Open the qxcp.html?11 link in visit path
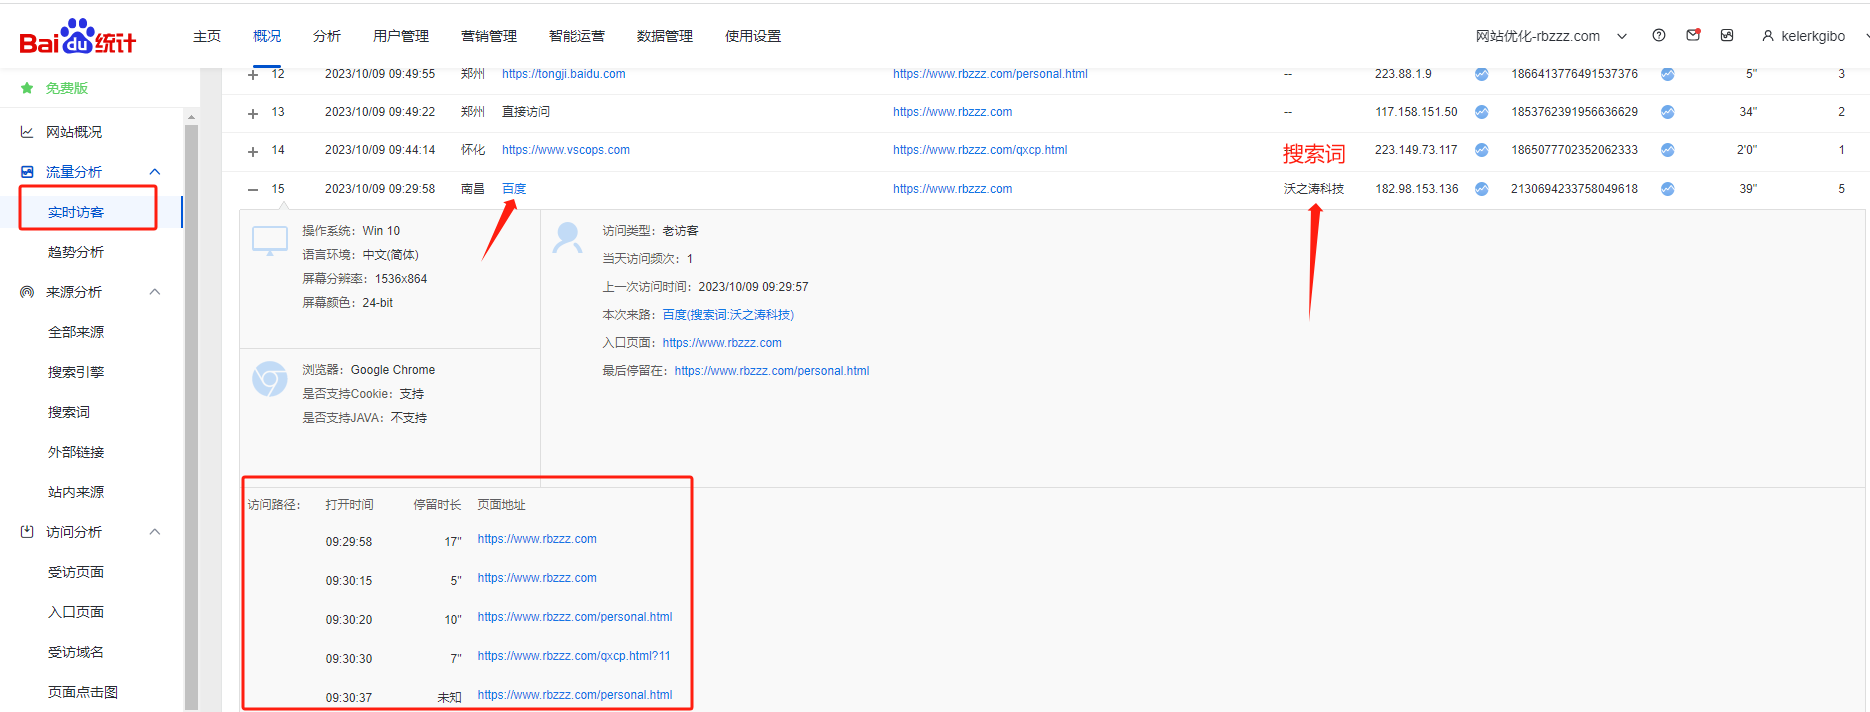The width and height of the screenshot is (1870, 712). [x=574, y=656]
